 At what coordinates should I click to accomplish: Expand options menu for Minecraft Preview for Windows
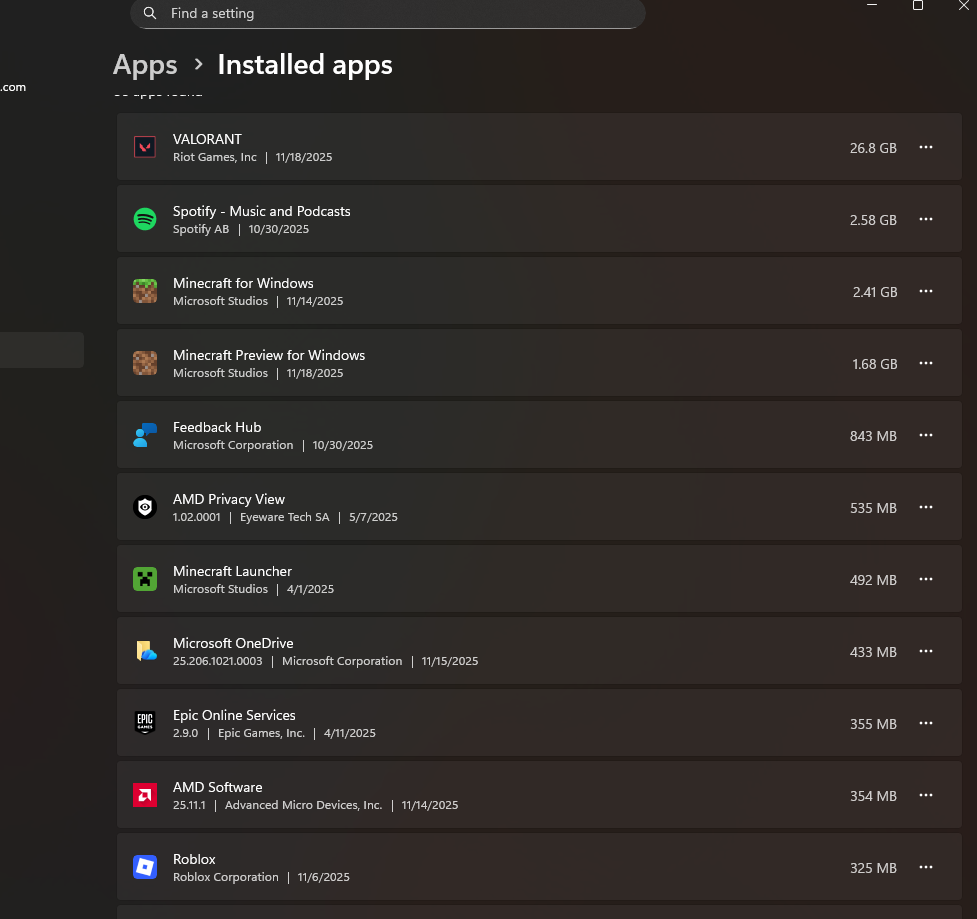(926, 363)
